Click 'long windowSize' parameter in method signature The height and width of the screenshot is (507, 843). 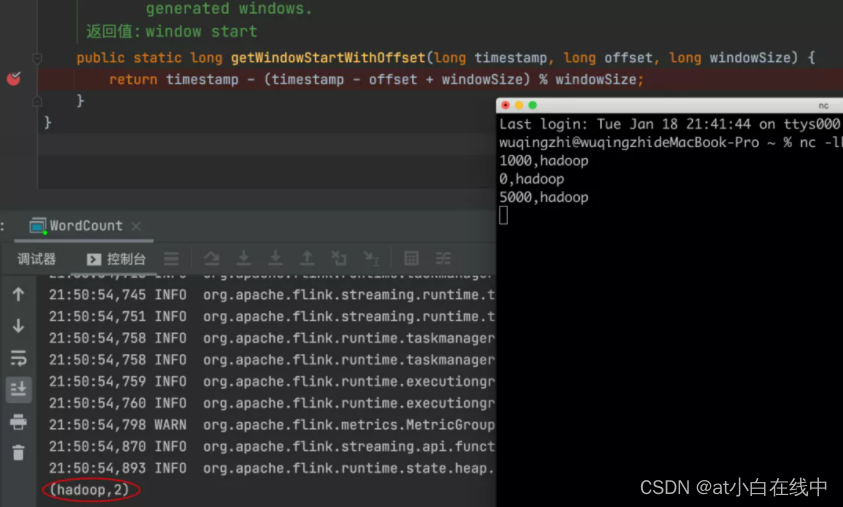coord(733,58)
